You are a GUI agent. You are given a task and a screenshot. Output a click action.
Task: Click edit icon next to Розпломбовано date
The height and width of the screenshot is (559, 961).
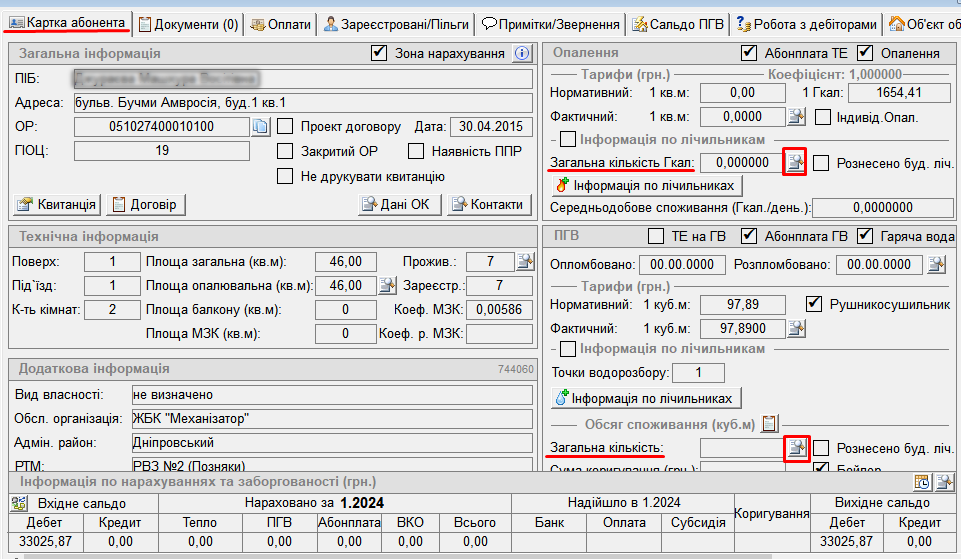coord(936,265)
